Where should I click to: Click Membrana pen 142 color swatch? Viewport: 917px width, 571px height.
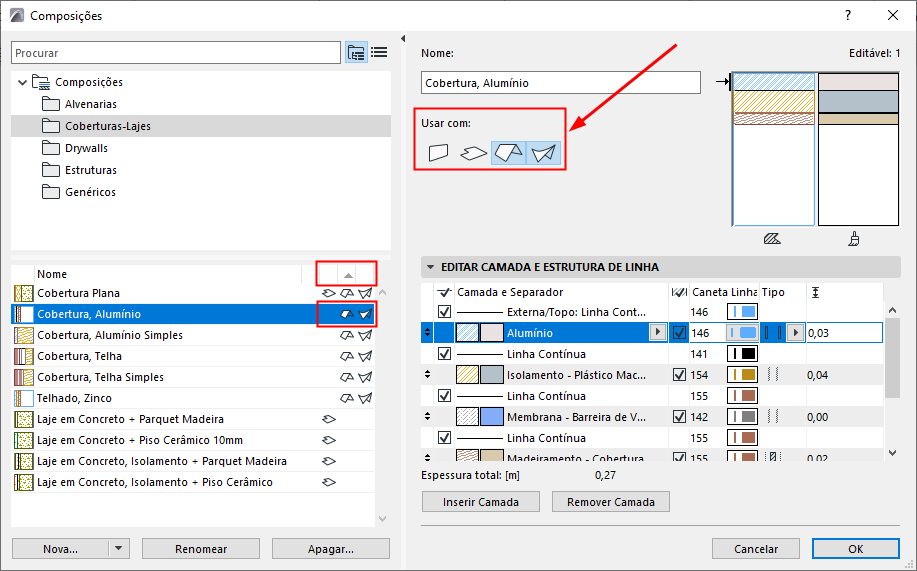[x=742, y=417]
